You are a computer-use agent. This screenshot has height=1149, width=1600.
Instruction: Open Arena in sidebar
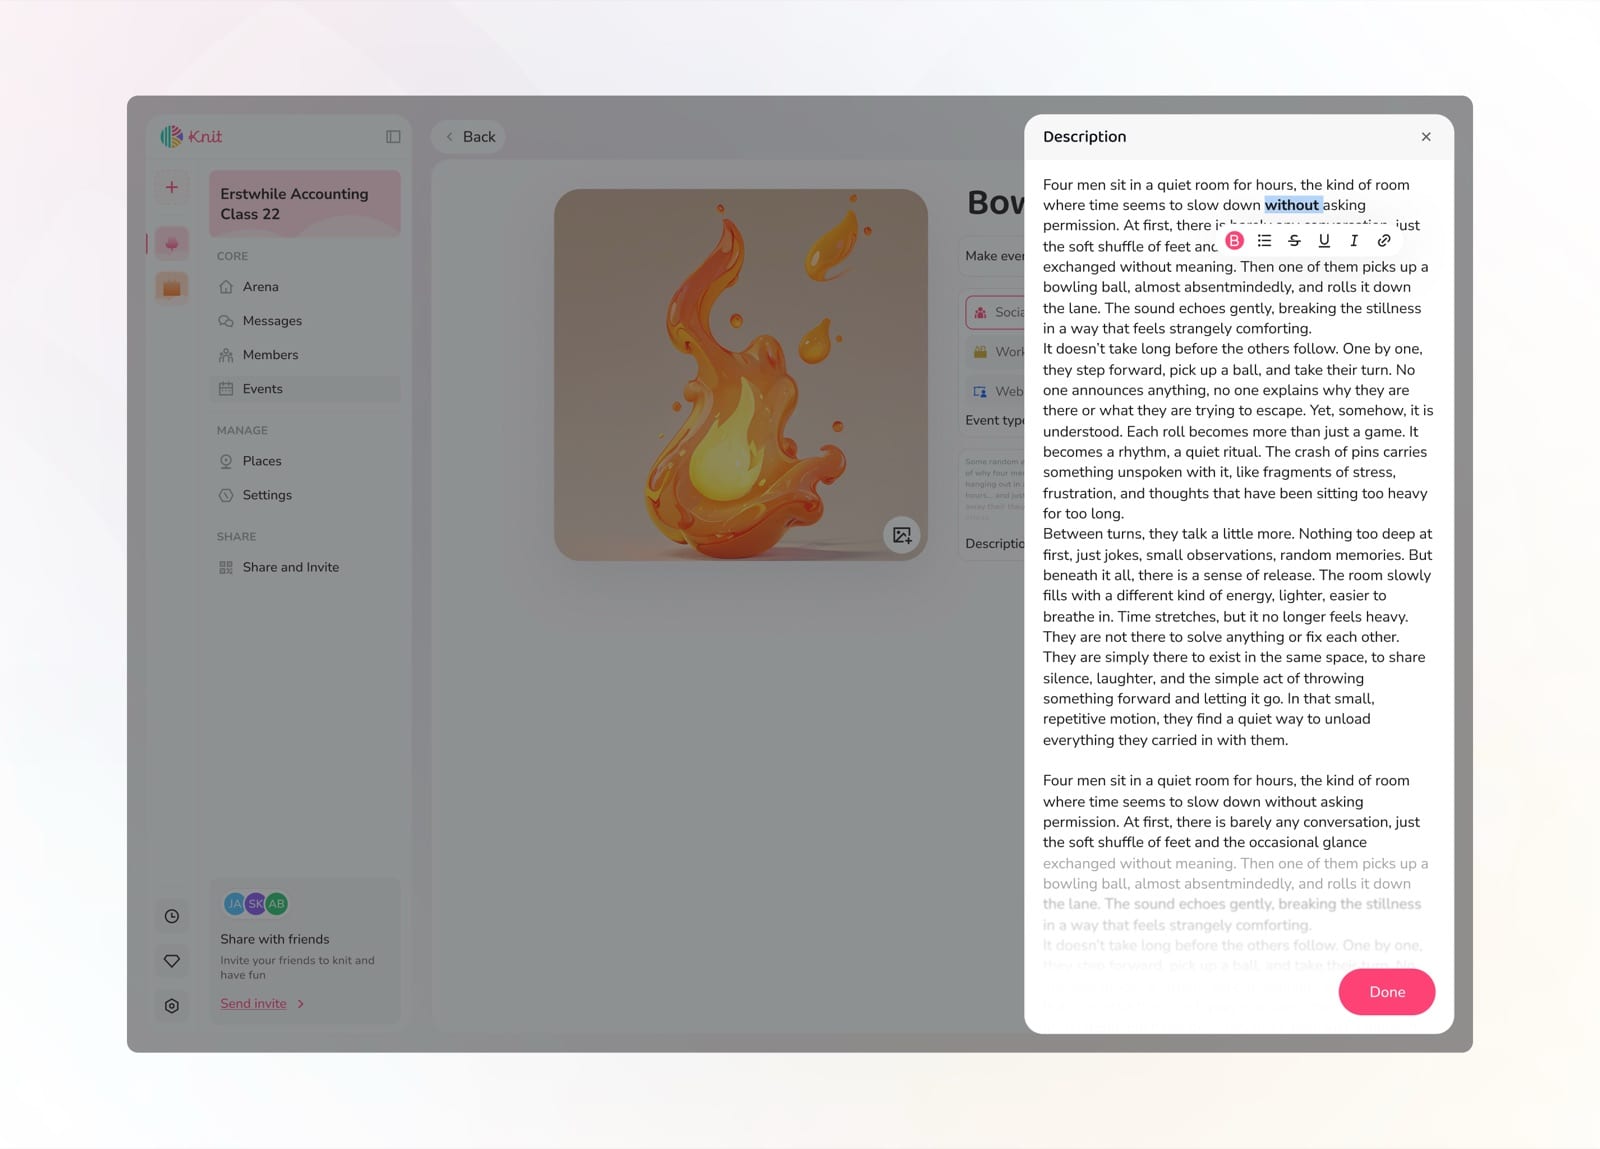coord(305,287)
